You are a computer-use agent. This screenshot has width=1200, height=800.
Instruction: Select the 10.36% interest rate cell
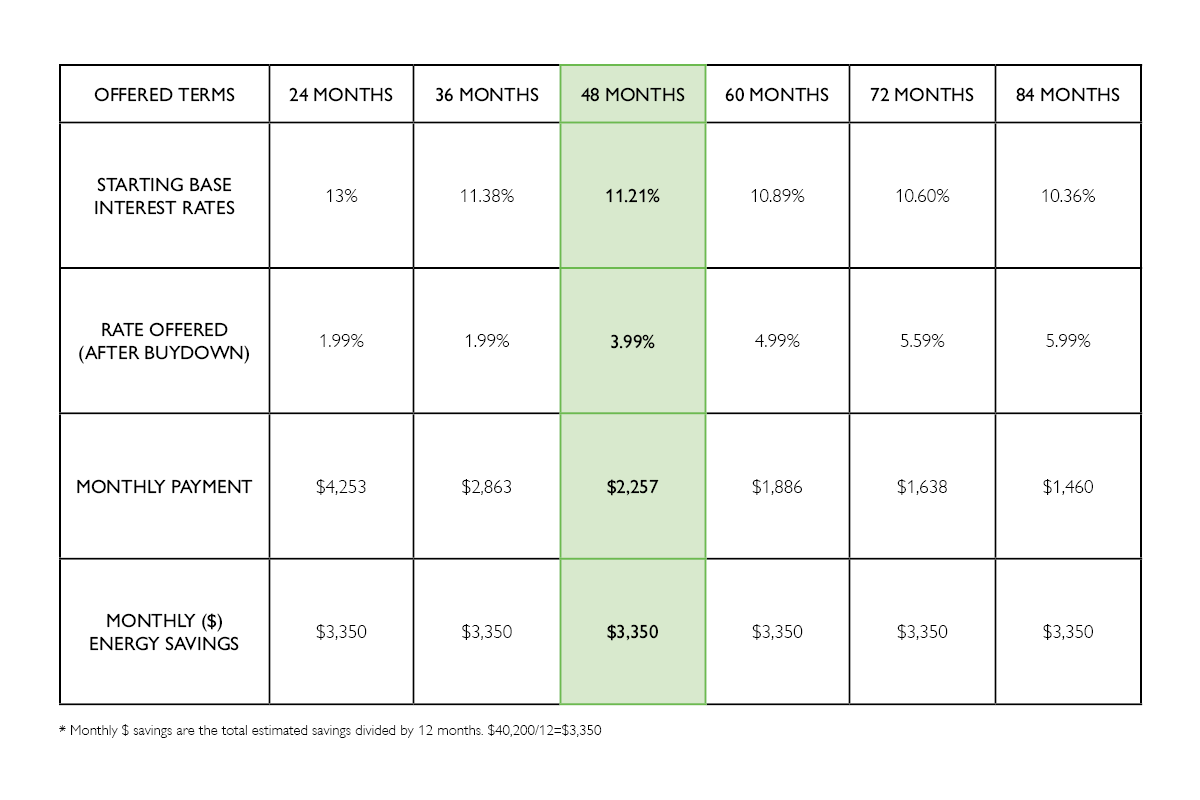click(1068, 196)
